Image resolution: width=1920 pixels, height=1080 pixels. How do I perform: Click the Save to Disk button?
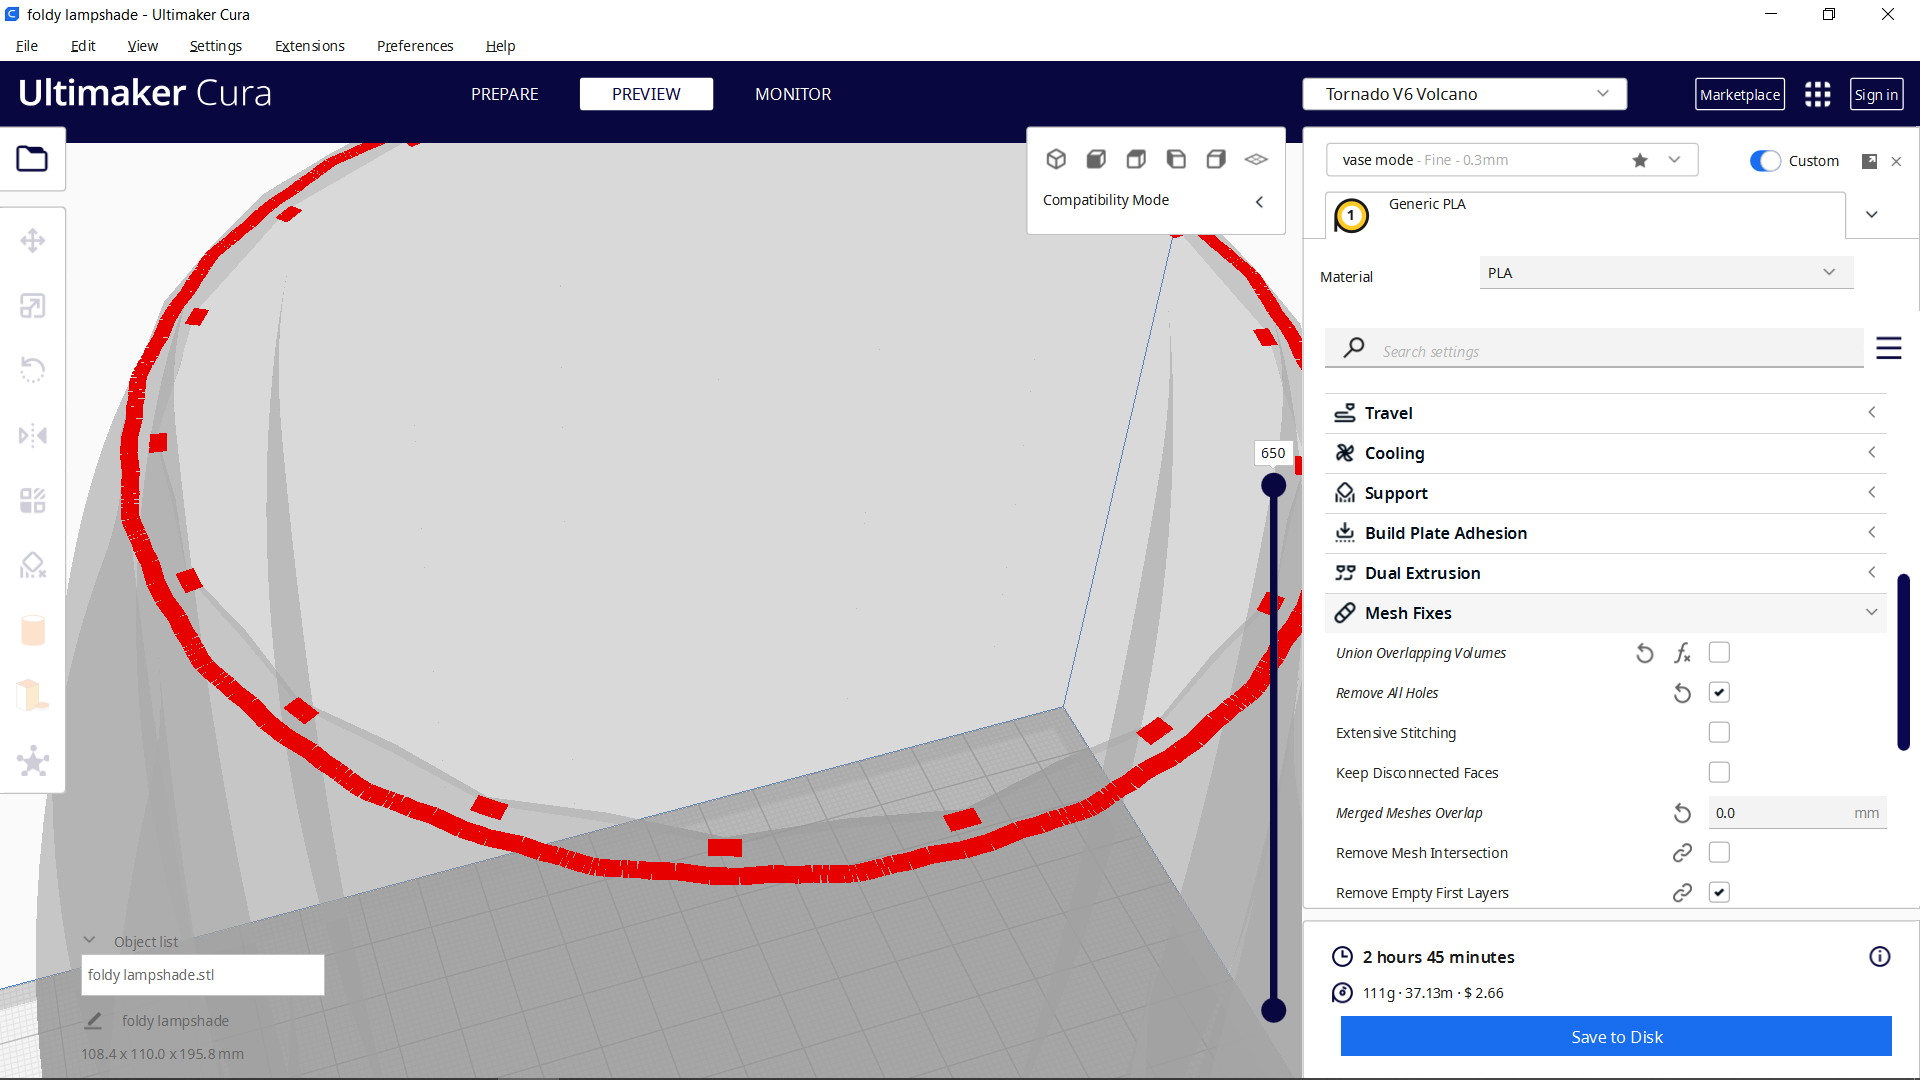pos(1615,1036)
